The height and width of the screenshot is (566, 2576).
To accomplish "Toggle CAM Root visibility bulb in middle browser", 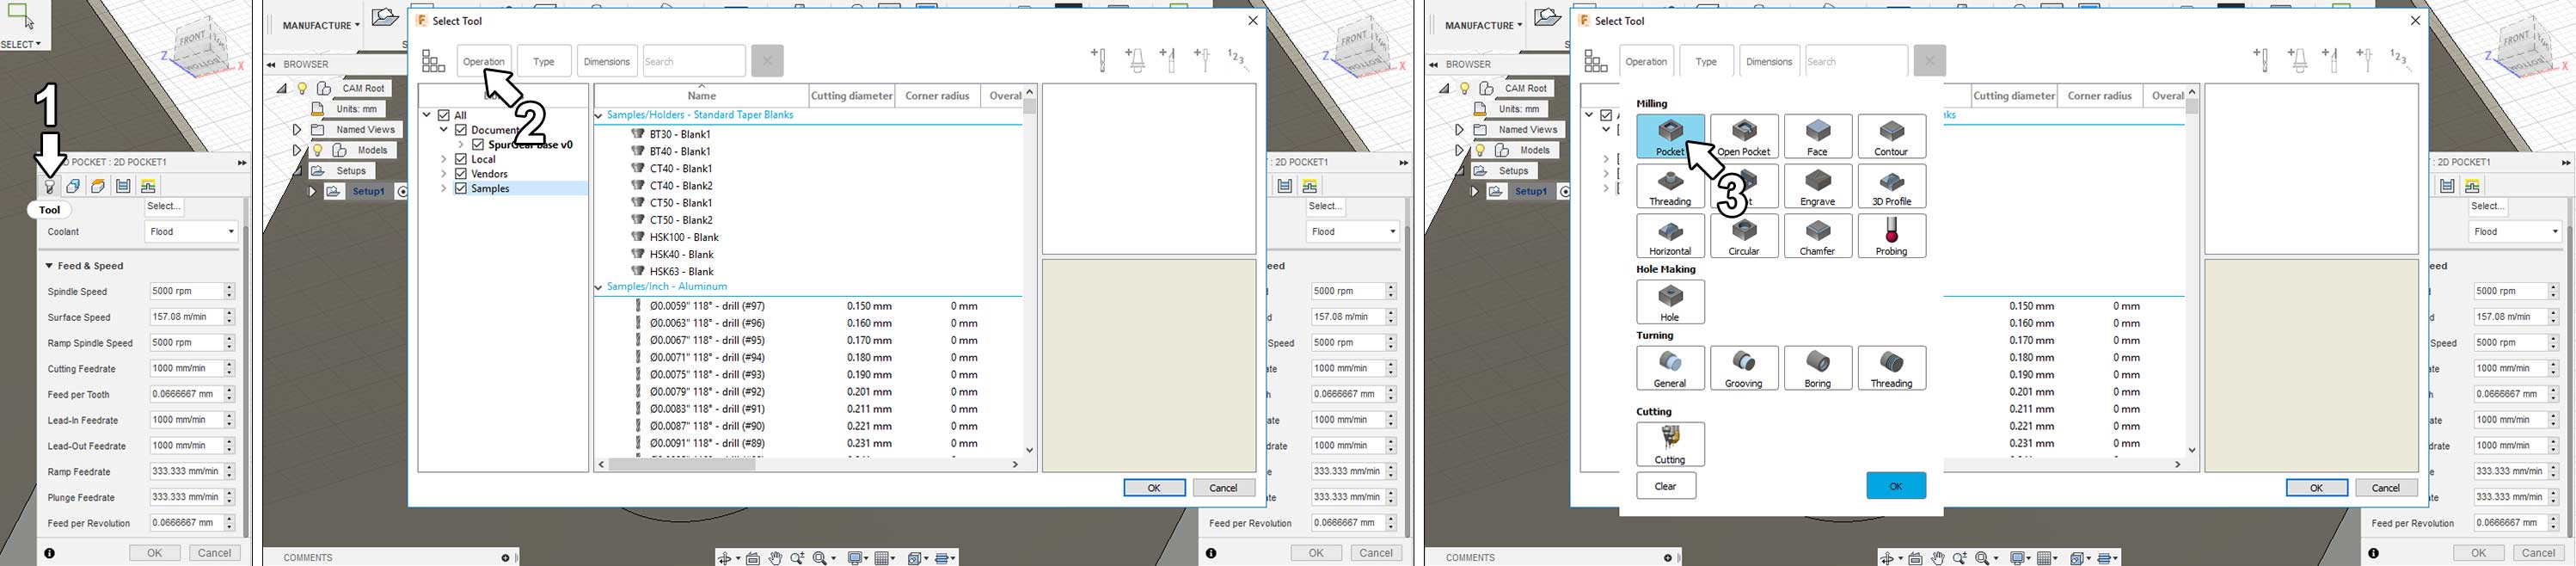I will pyautogui.click(x=302, y=88).
